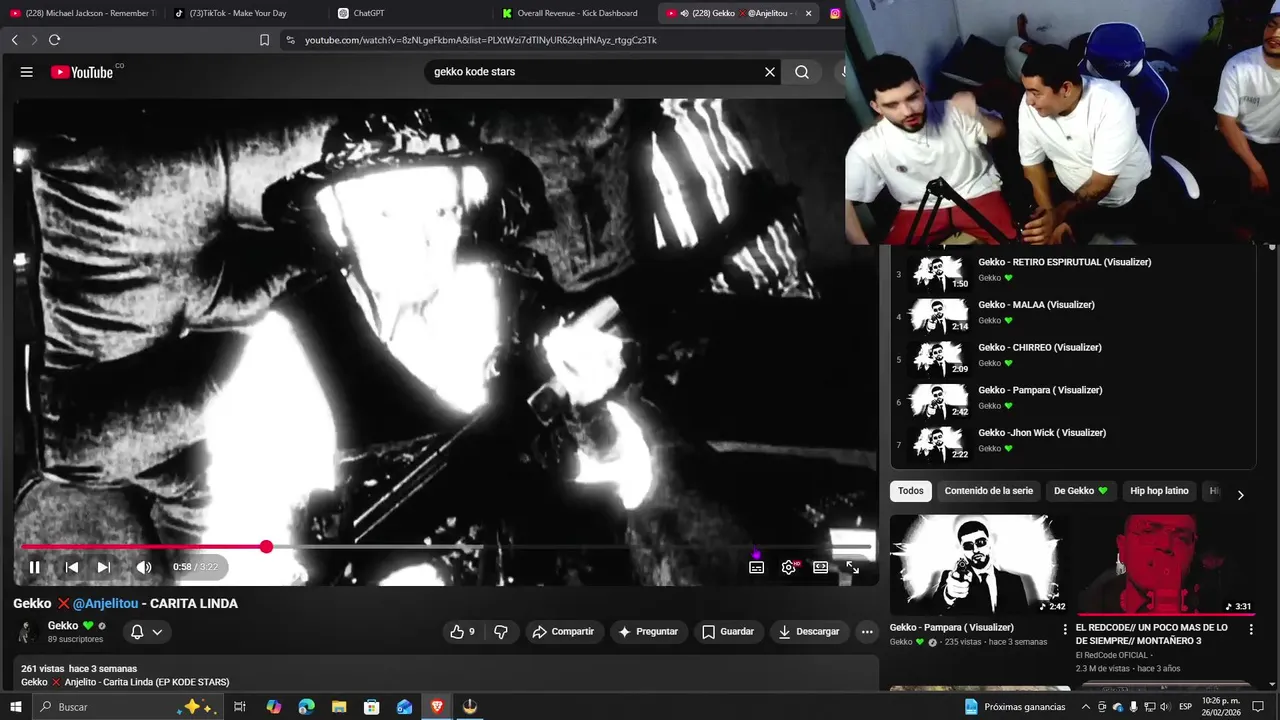Open File Explorer from taskbar

pos(339,707)
